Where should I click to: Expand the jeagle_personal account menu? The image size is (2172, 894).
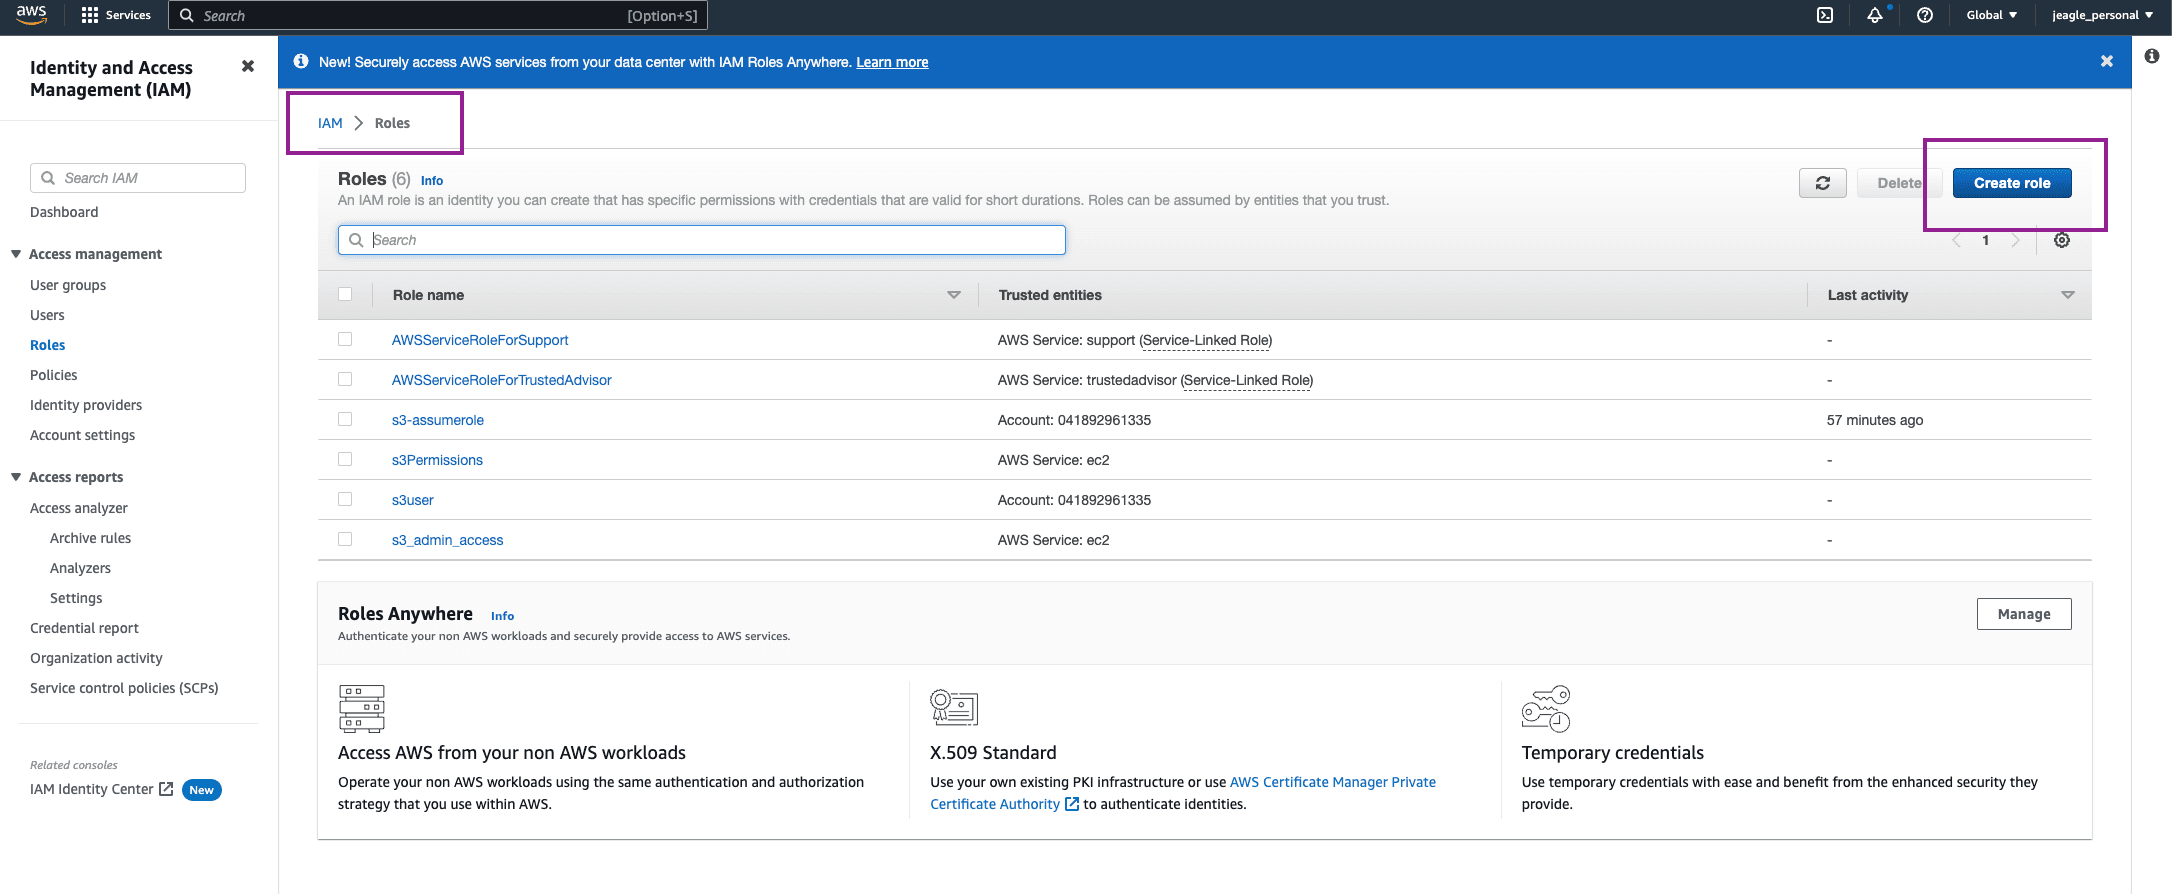click(2102, 15)
